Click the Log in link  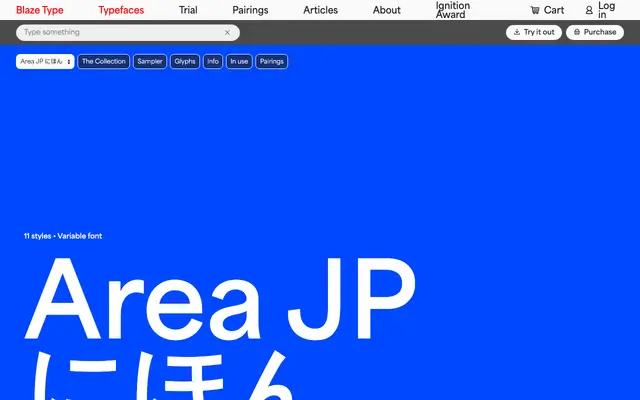click(600, 10)
